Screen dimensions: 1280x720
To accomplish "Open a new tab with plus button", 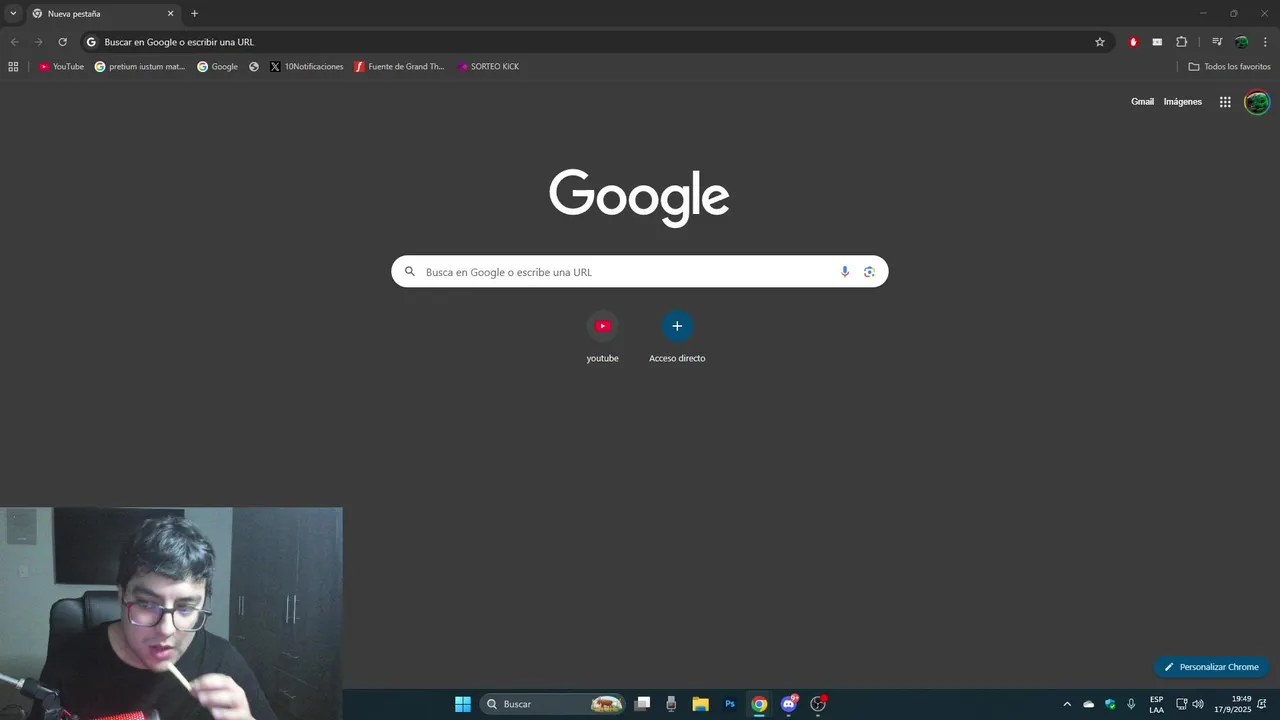I will pyautogui.click(x=194, y=14).
